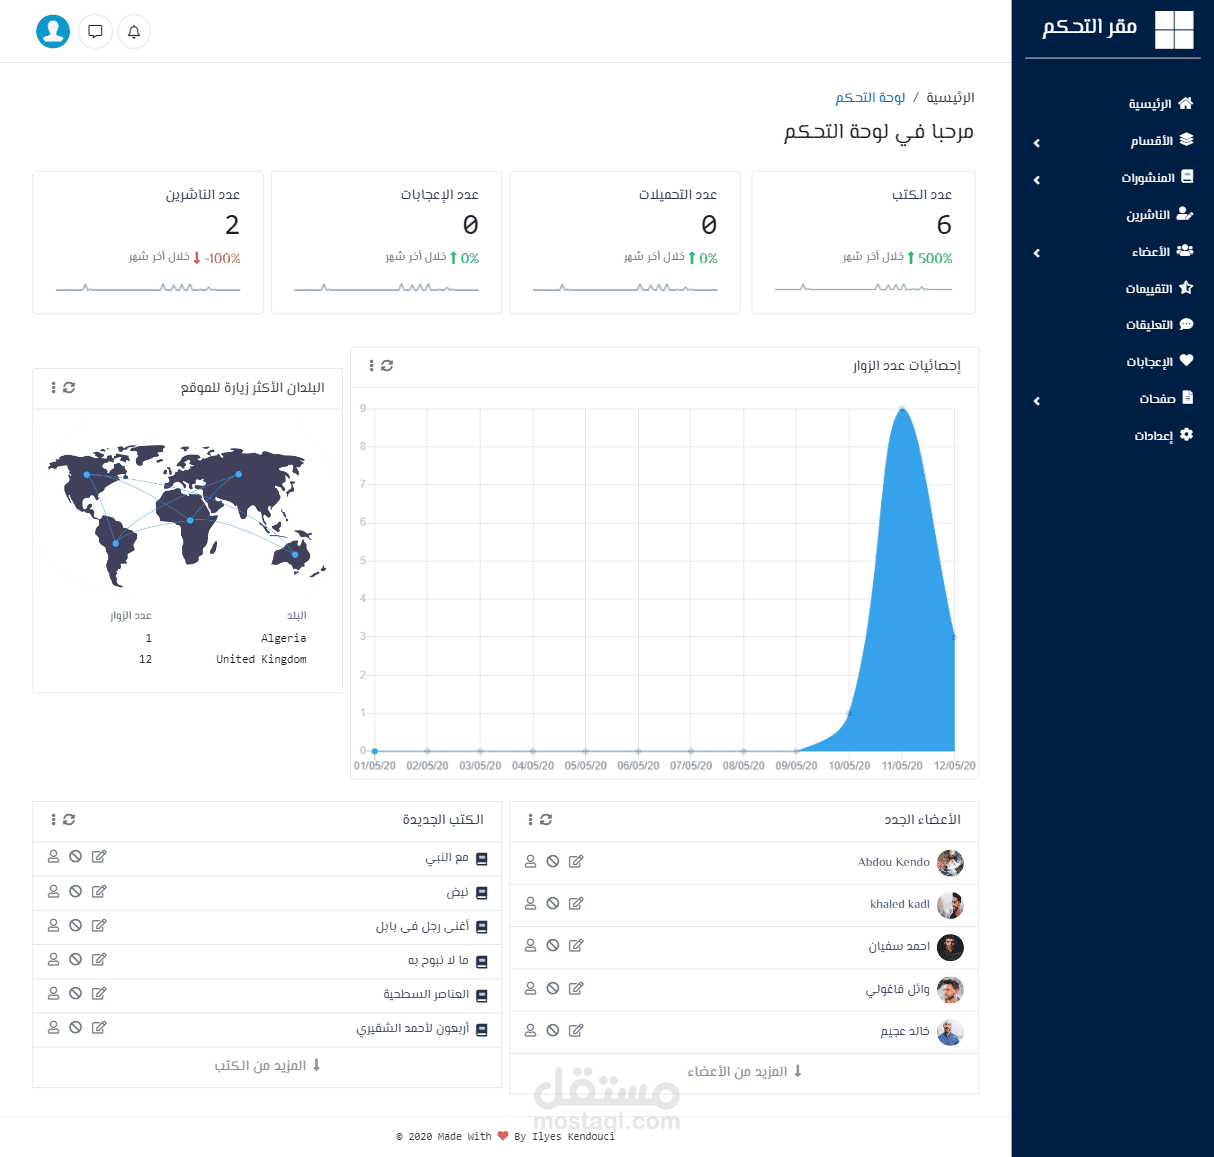
Task: Click the عدد الناشرين statistics card
Action: click(x=148, y=243)
